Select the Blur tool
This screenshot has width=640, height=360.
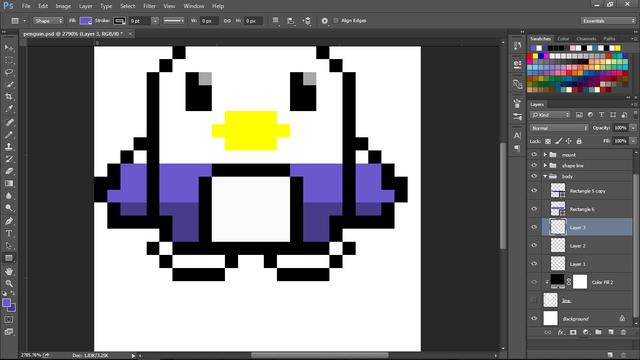click(x=9, y=196)
